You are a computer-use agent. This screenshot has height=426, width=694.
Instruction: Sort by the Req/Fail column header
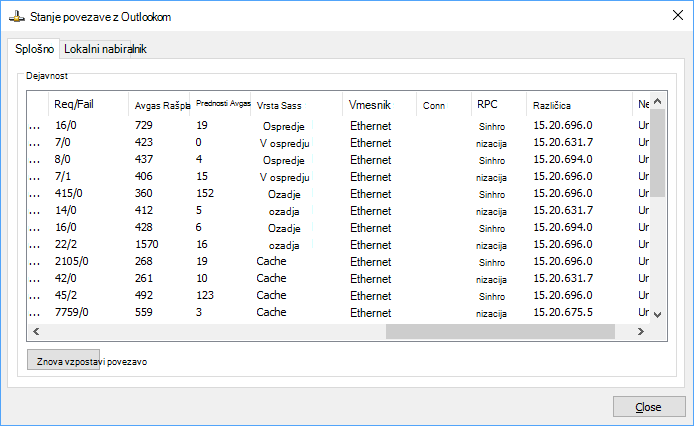click(88, 104)
